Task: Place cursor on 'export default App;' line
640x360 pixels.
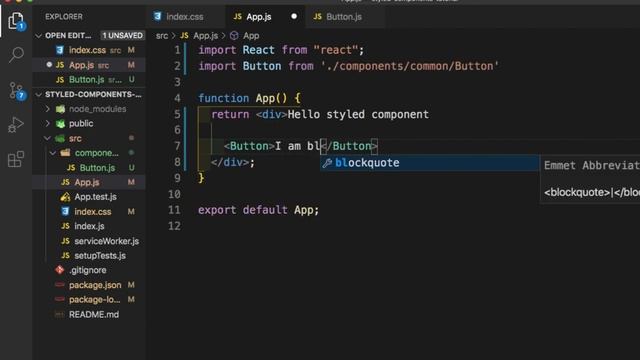Action: 258,210
